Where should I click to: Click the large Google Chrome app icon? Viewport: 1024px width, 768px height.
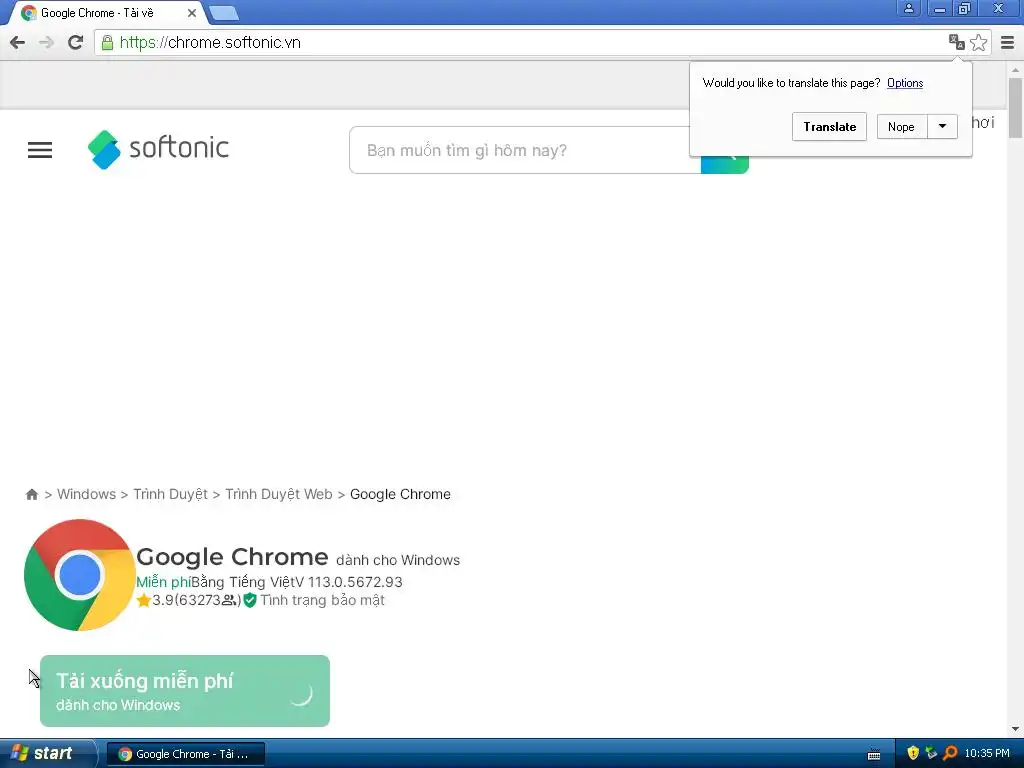(80, 575)
